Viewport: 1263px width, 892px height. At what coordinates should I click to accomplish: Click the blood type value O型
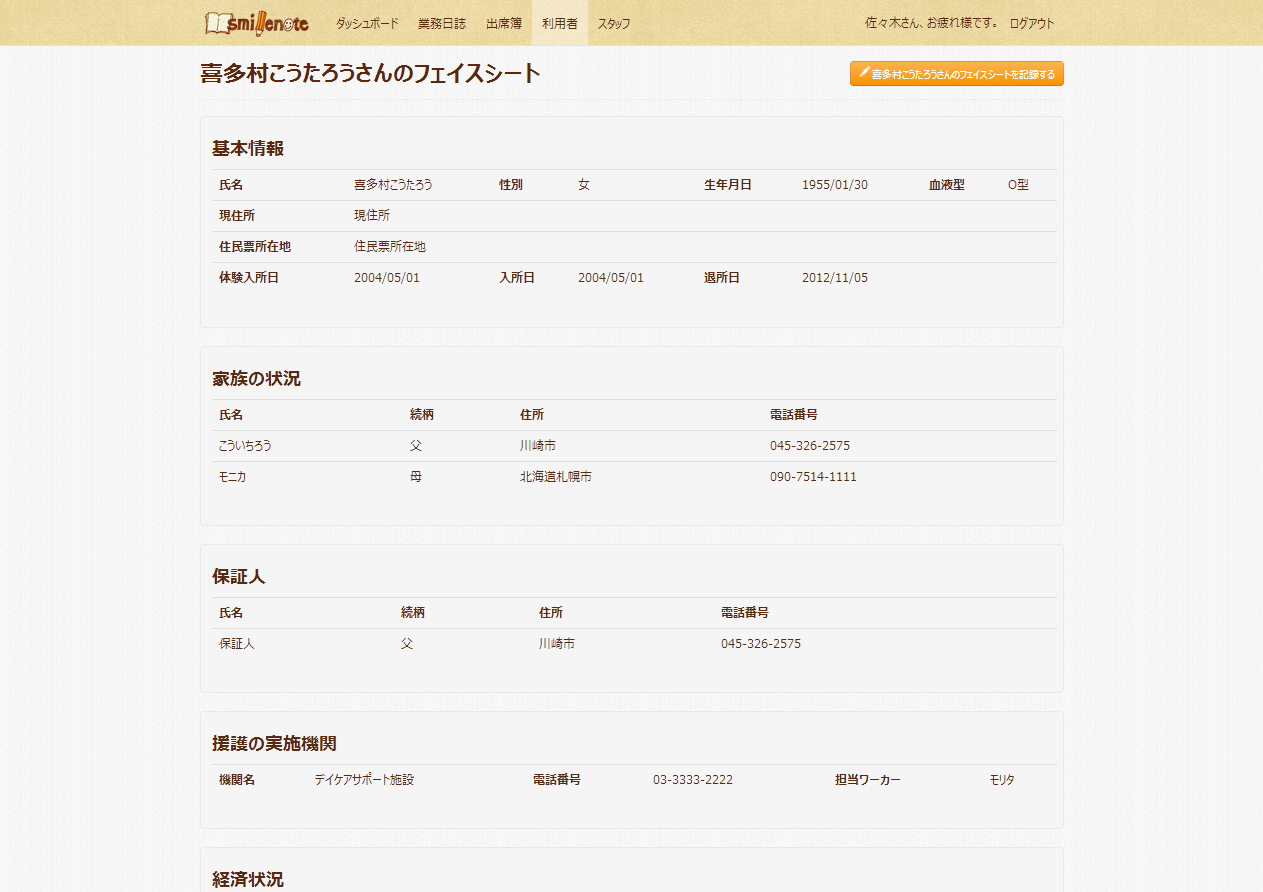click(1018, 185)
